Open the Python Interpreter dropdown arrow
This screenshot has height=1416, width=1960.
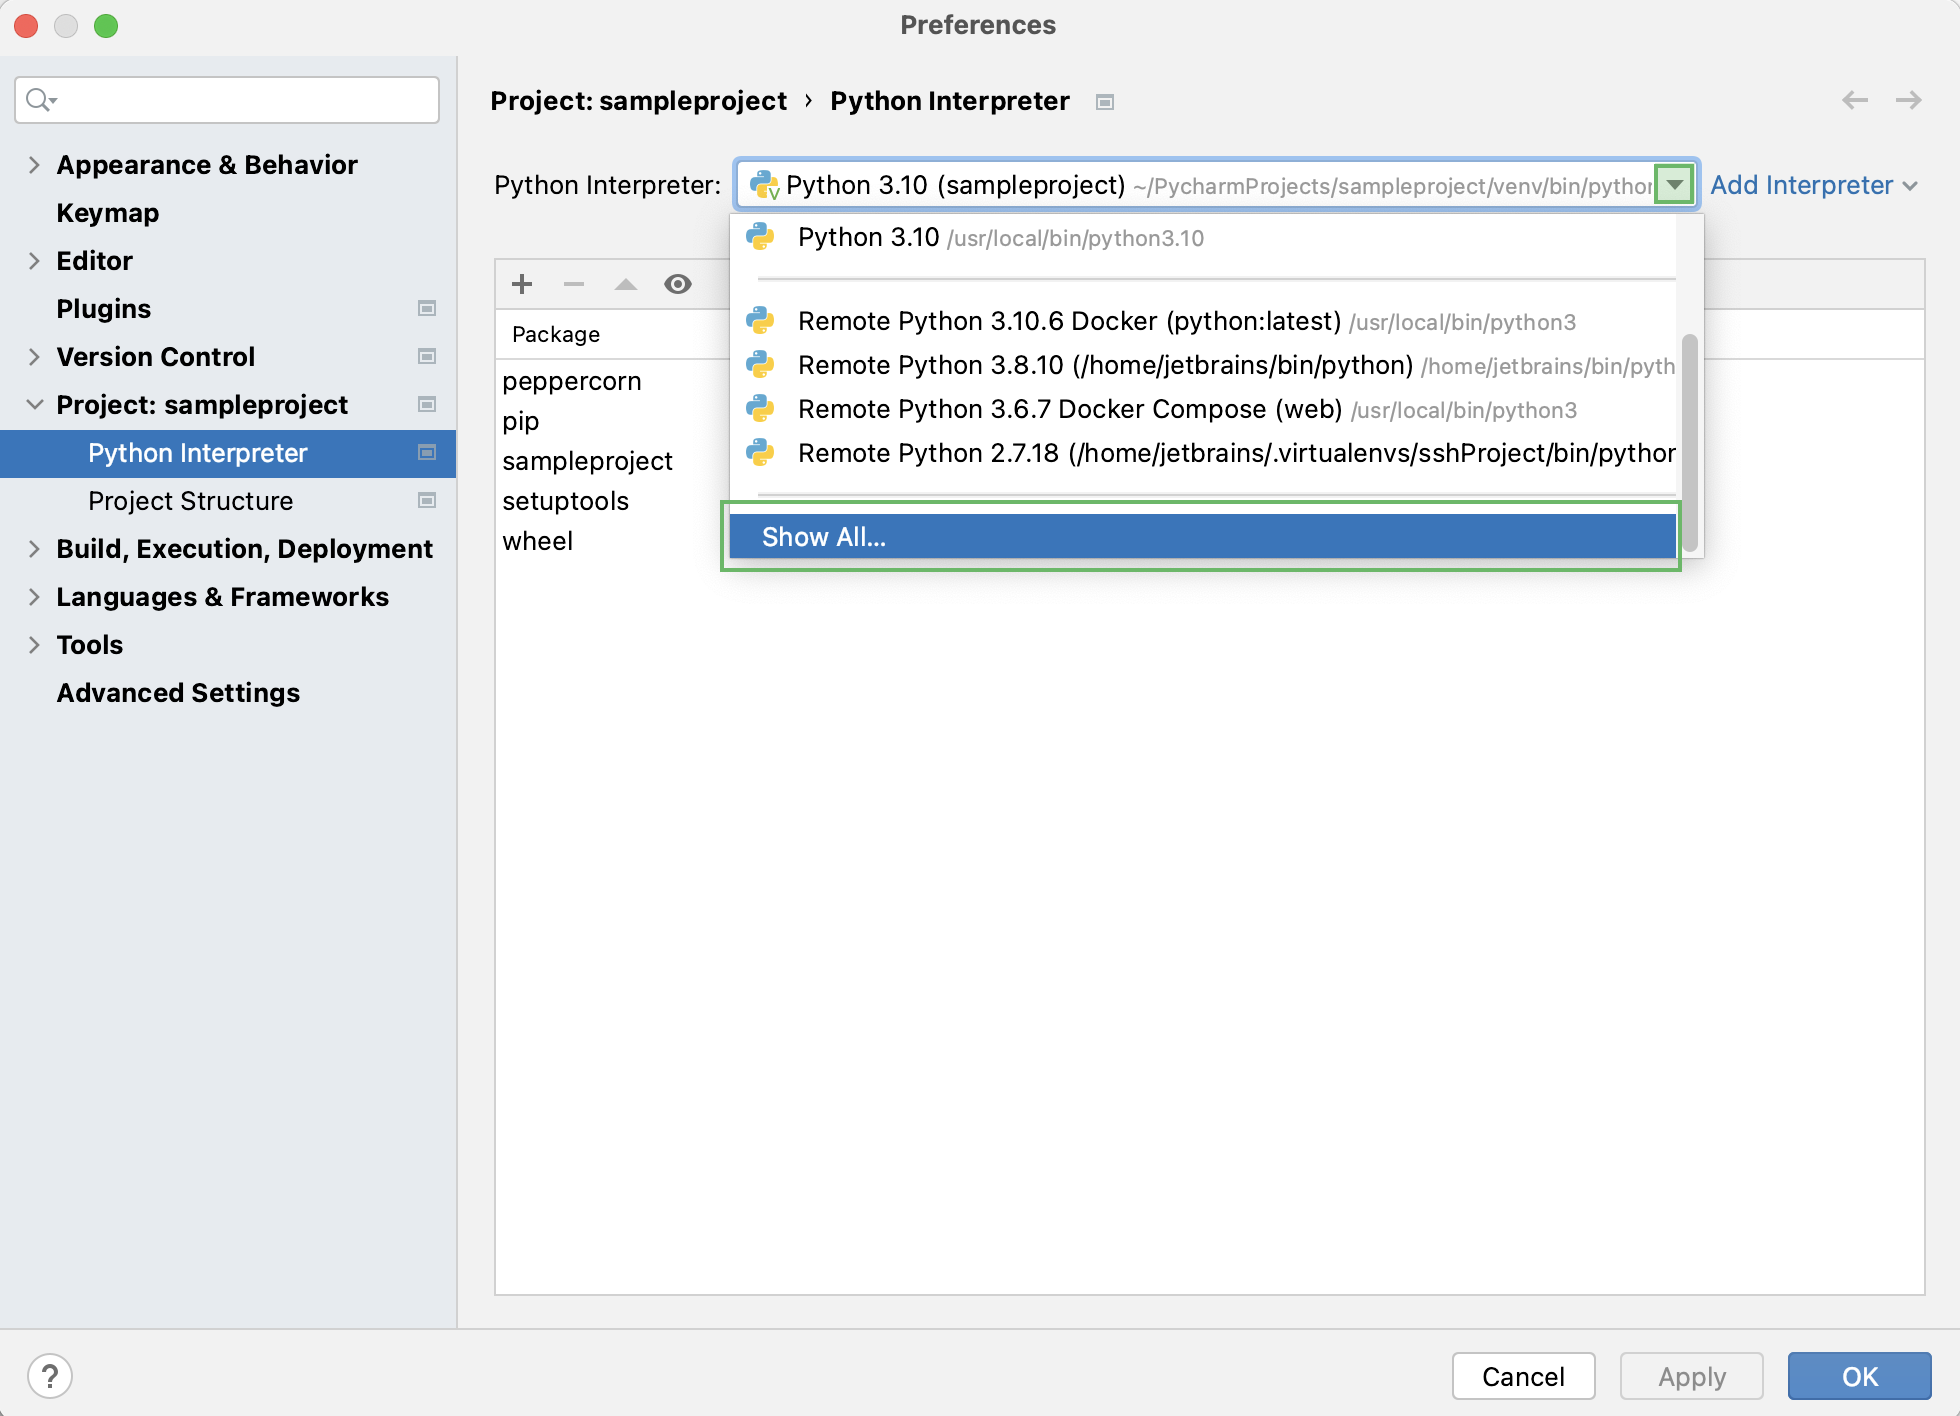pyautogui.click(x=1674, y=184)
